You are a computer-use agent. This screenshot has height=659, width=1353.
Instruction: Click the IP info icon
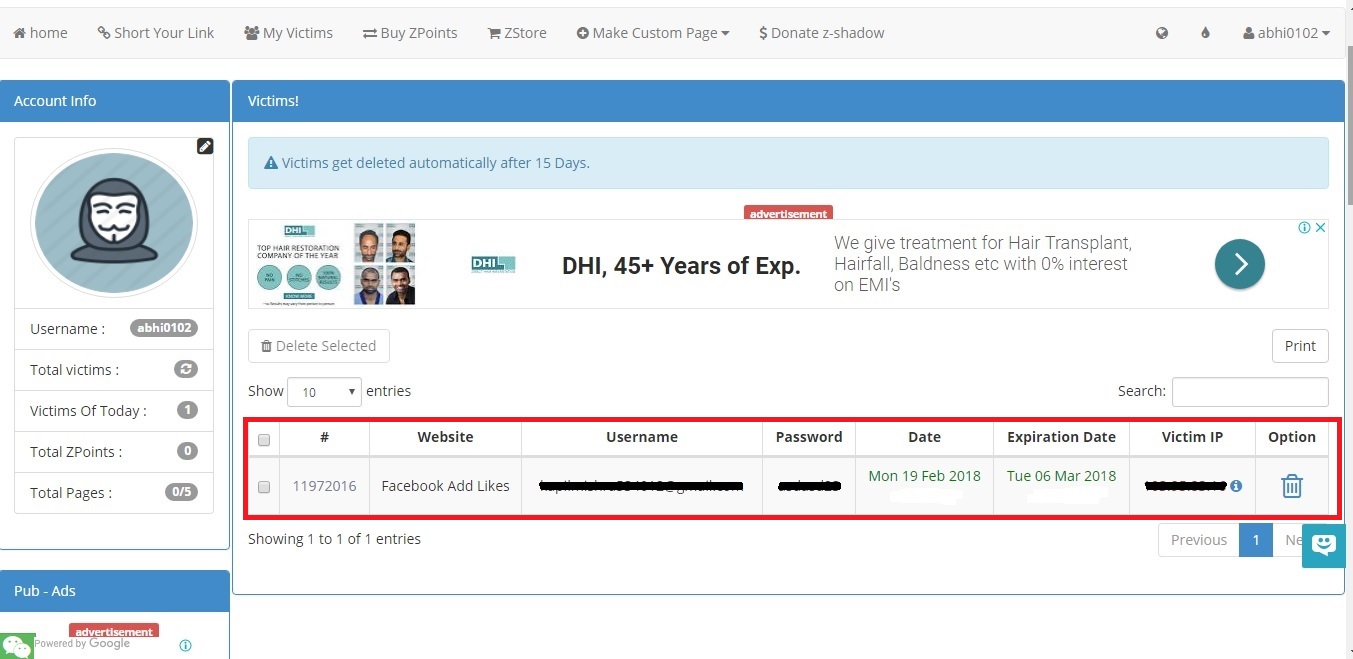tap(1236, 486)
